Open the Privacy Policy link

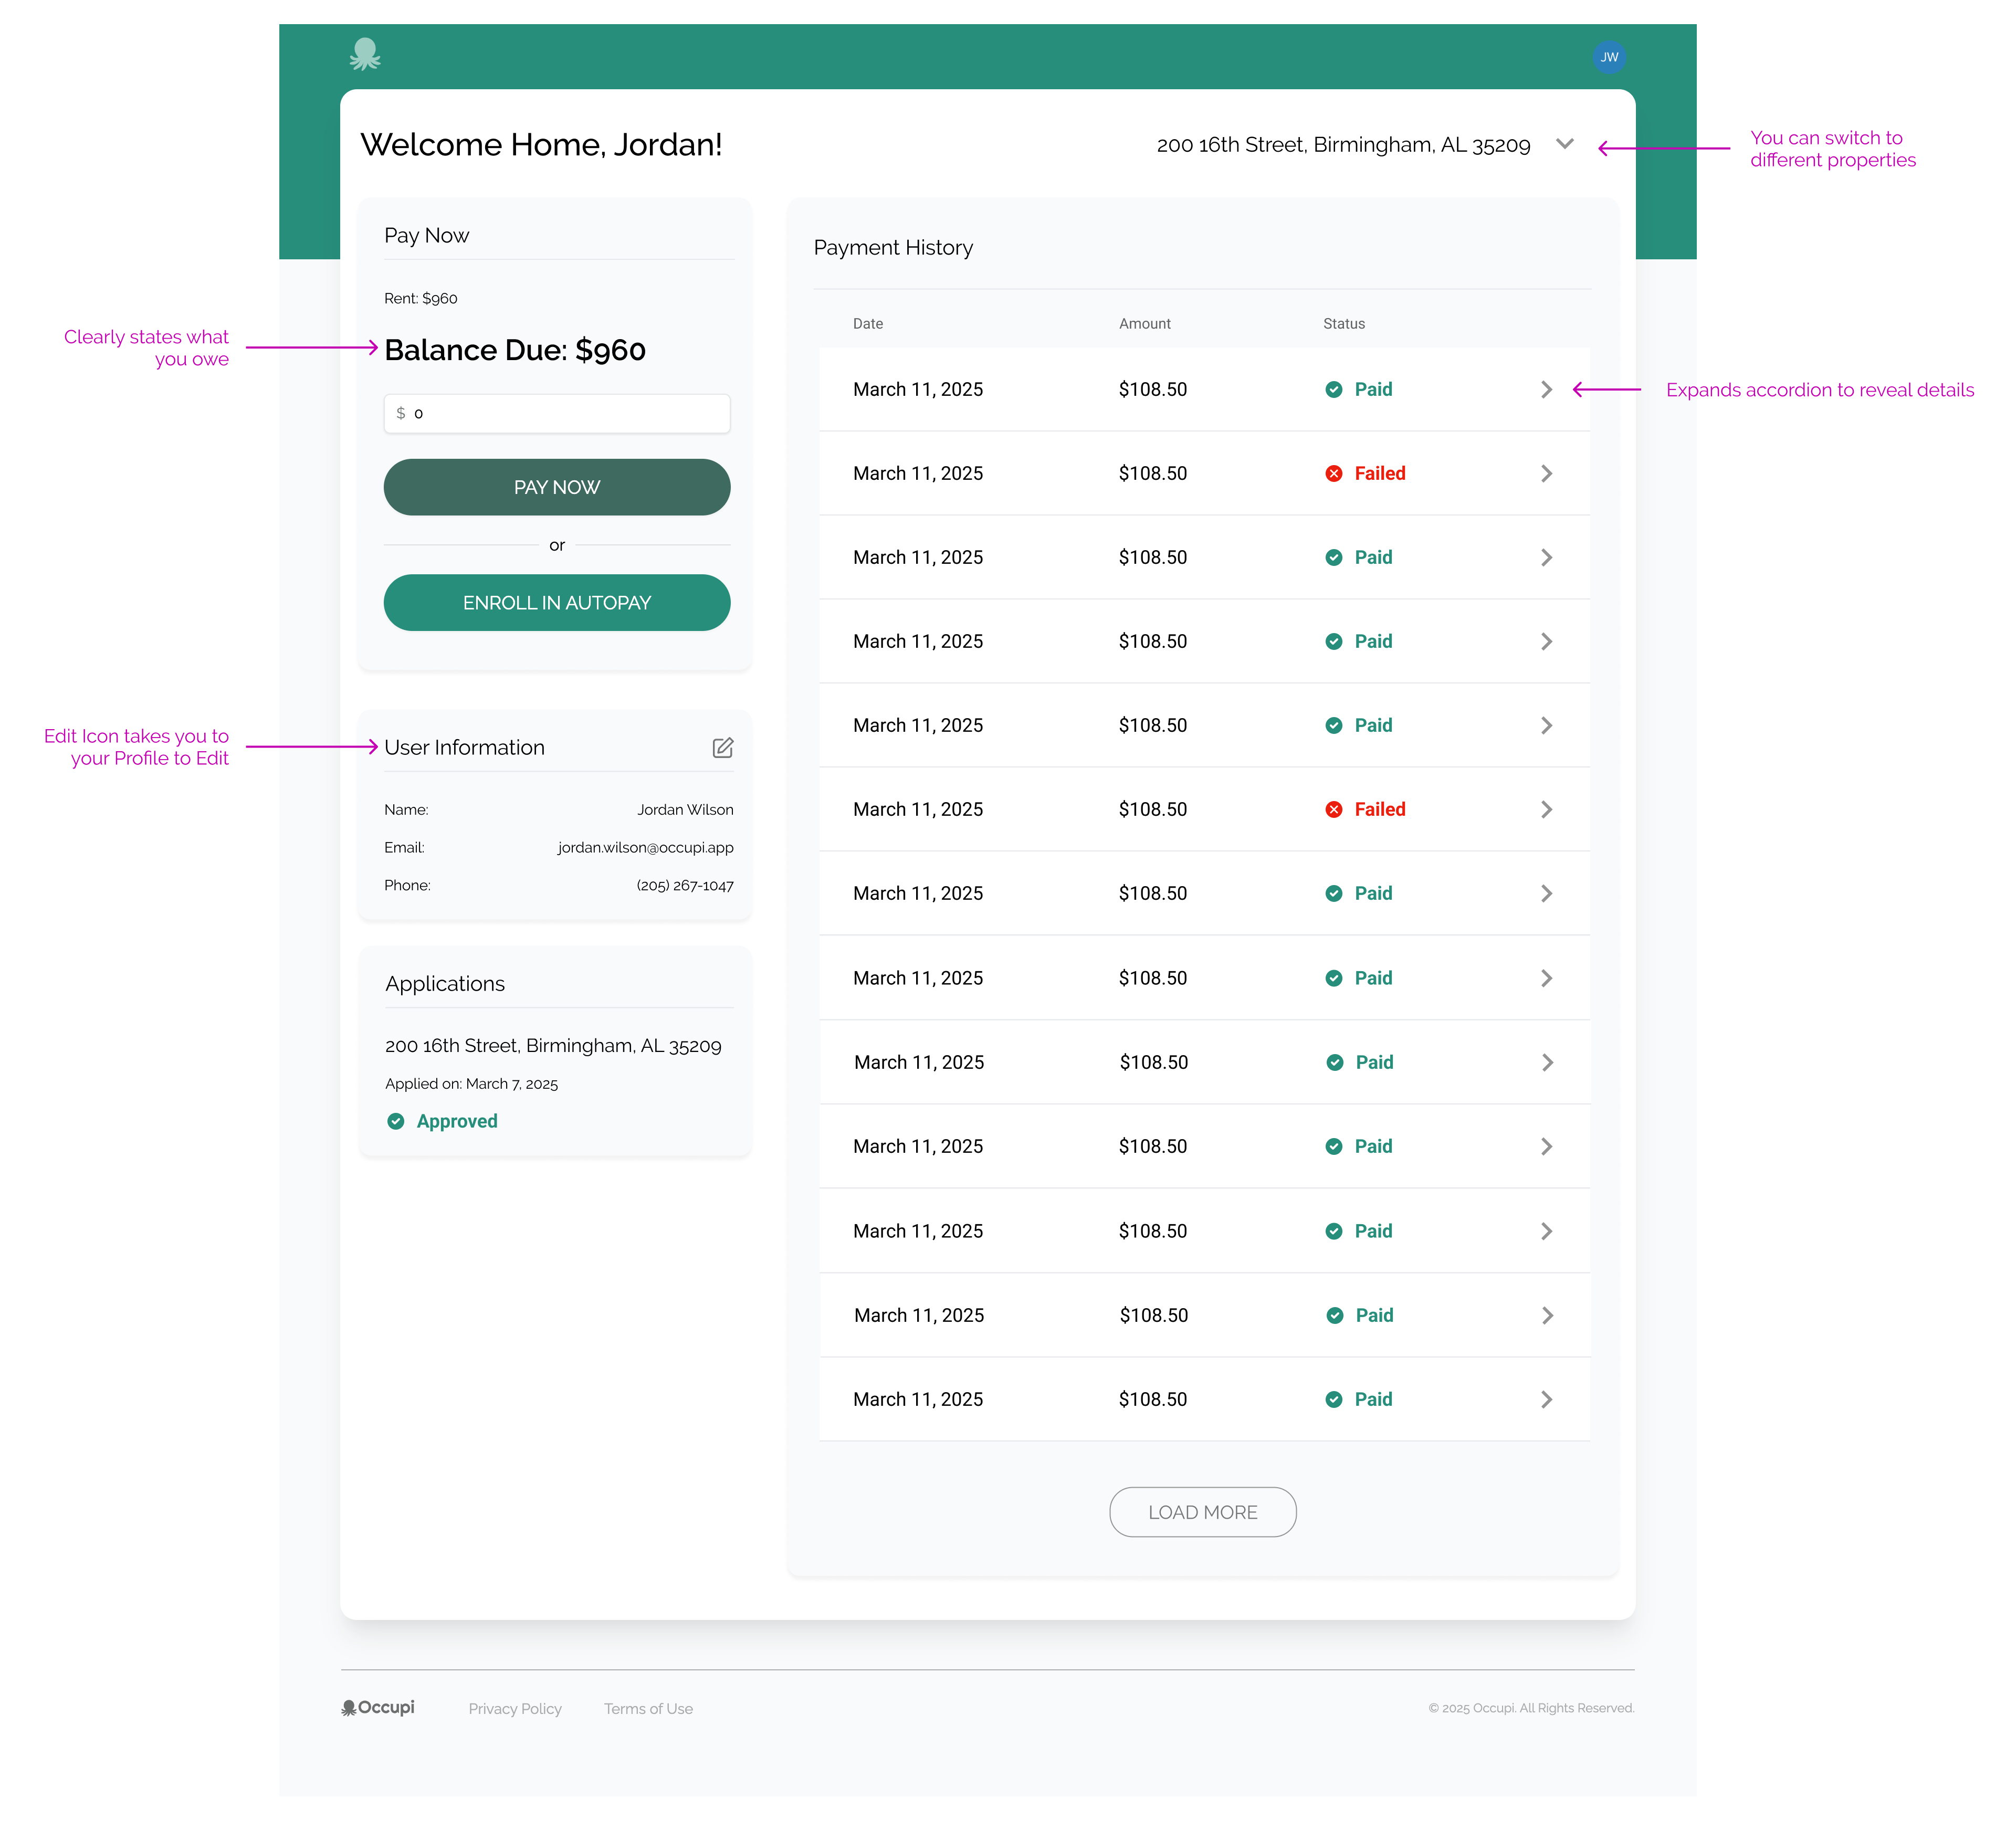point(515,1708)
